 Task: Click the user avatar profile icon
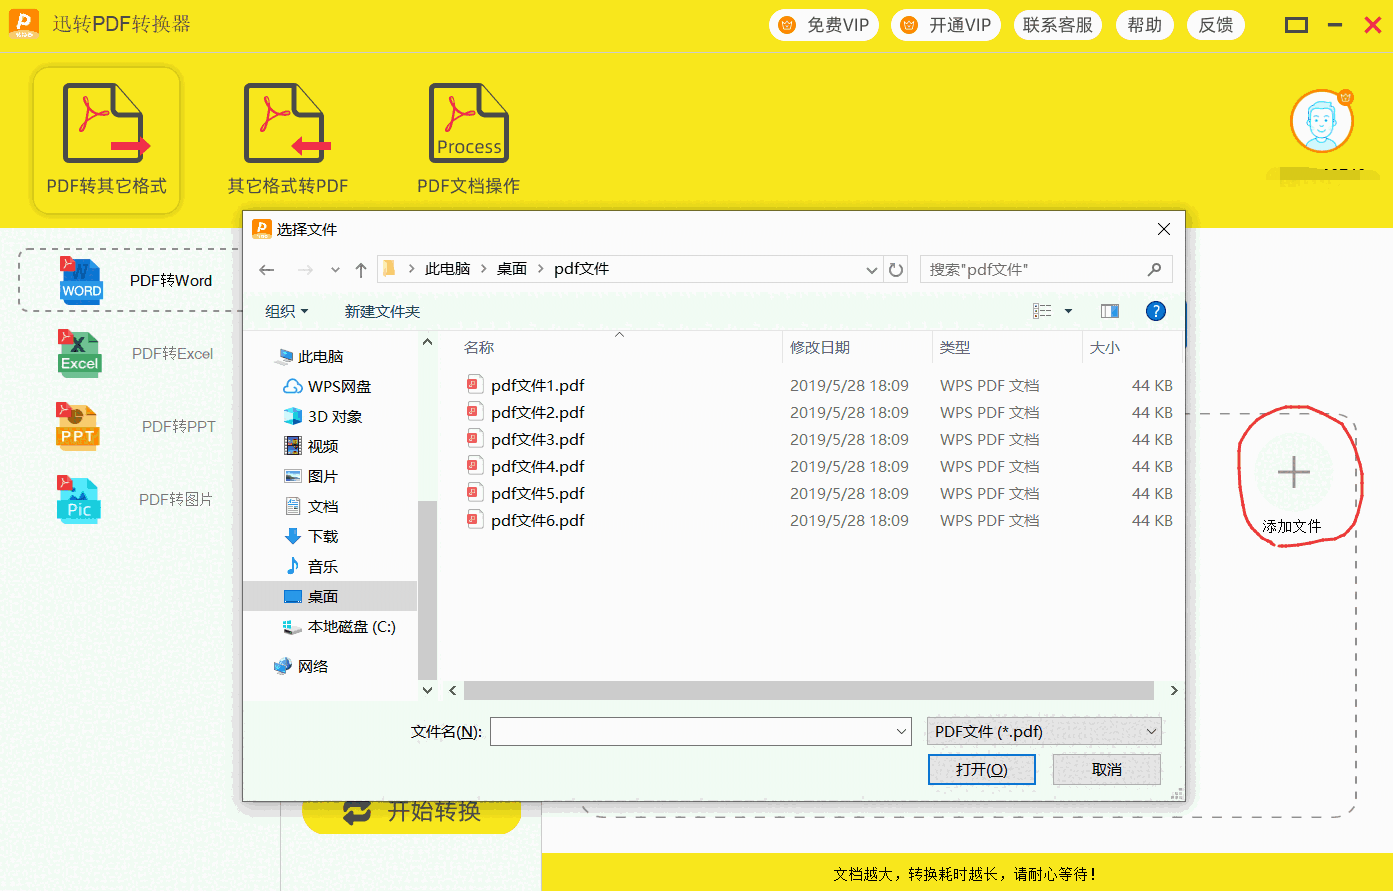[1321, 121]
